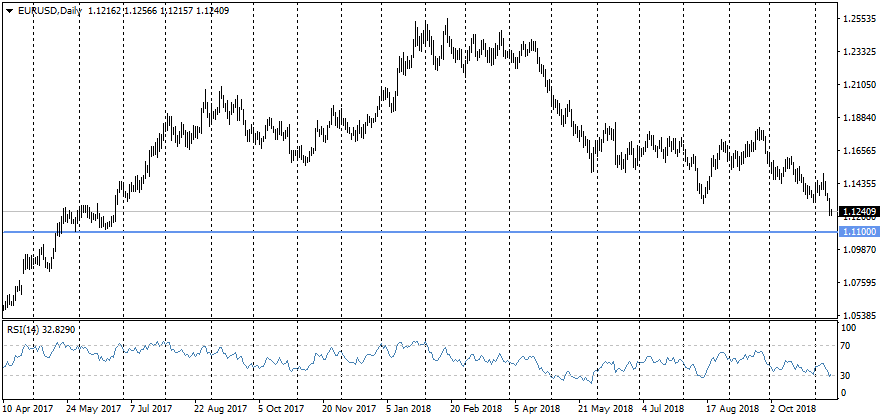Screen dimensions: 880x420
Task: Click the blue 1.11000 price tag
Action: (859, 231)
